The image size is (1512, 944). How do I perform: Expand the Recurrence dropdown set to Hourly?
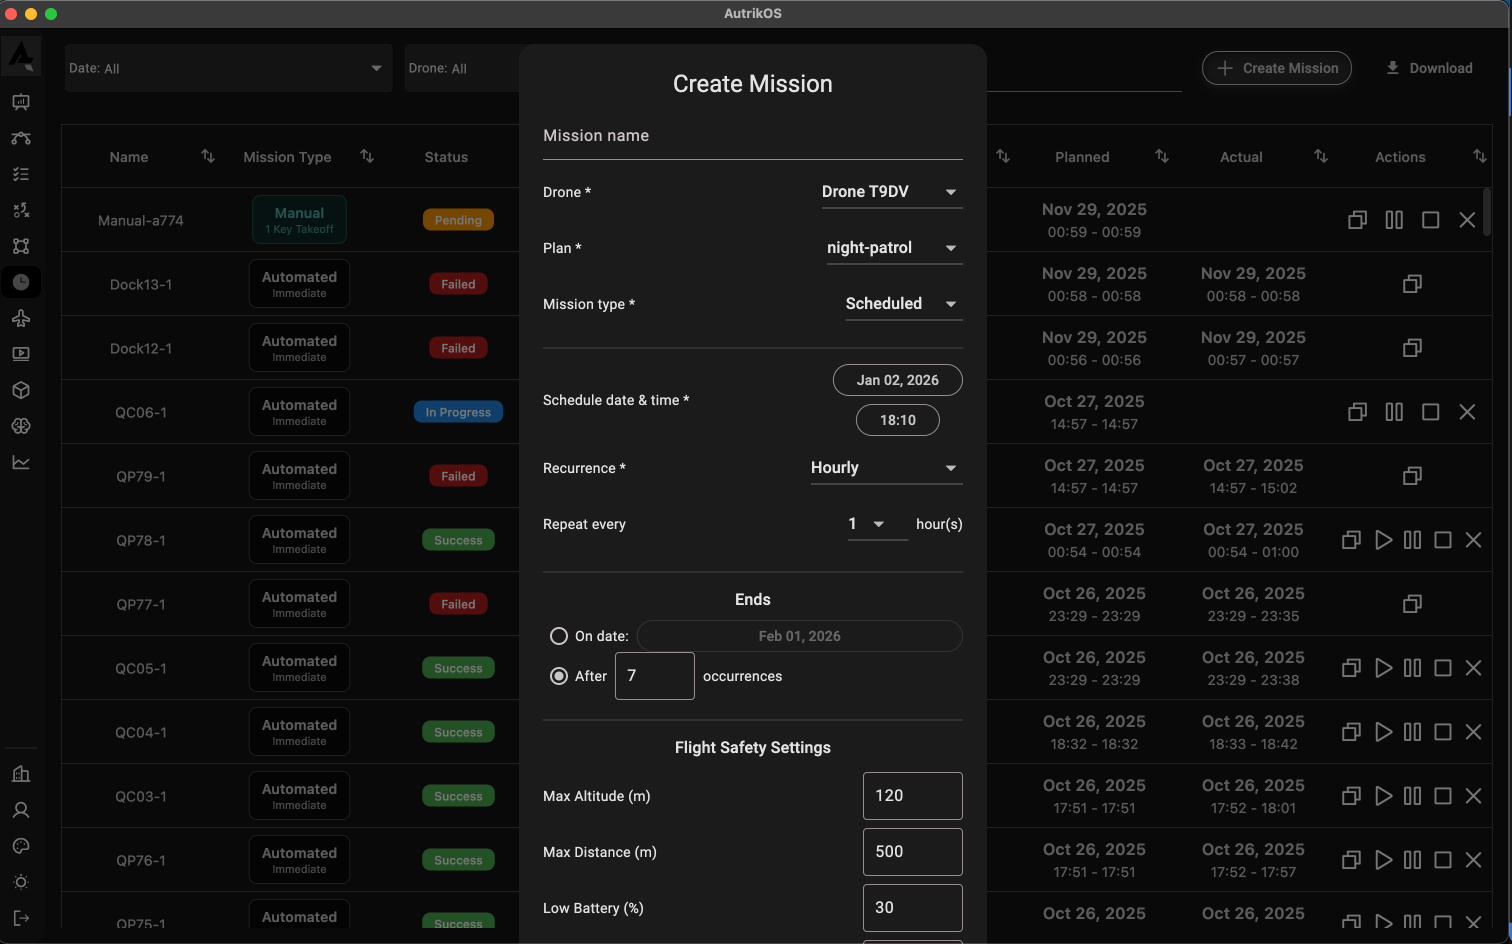pyautogui.click(x=886, y=467)
